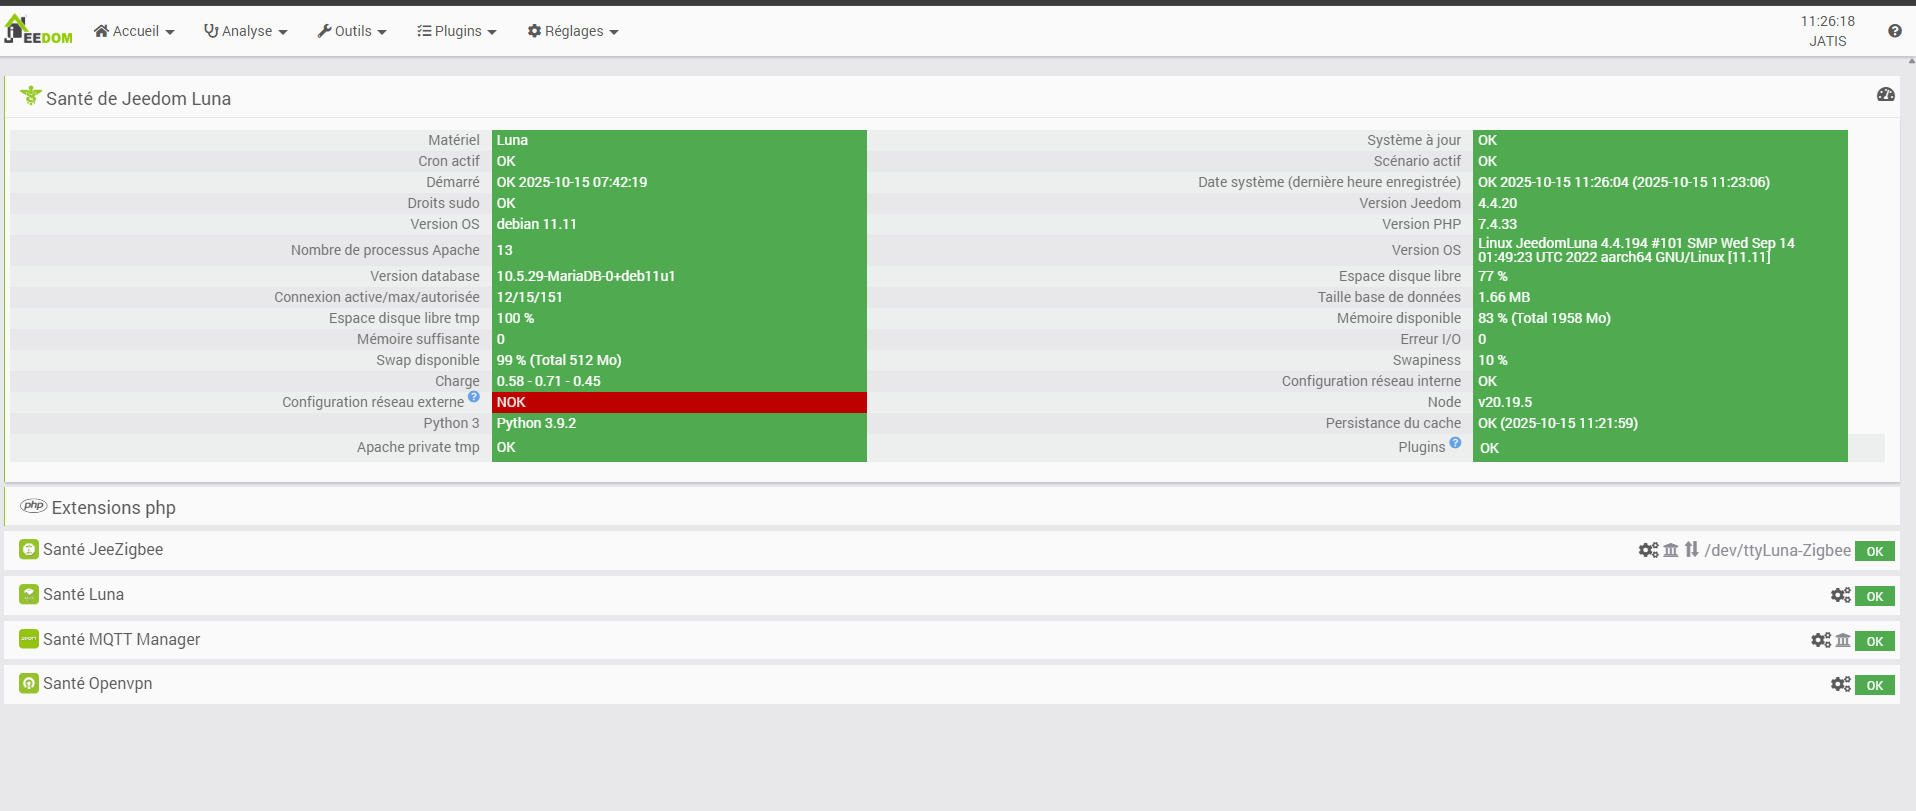
Task: Open the Analyse menu
Action: pos(246,31)
